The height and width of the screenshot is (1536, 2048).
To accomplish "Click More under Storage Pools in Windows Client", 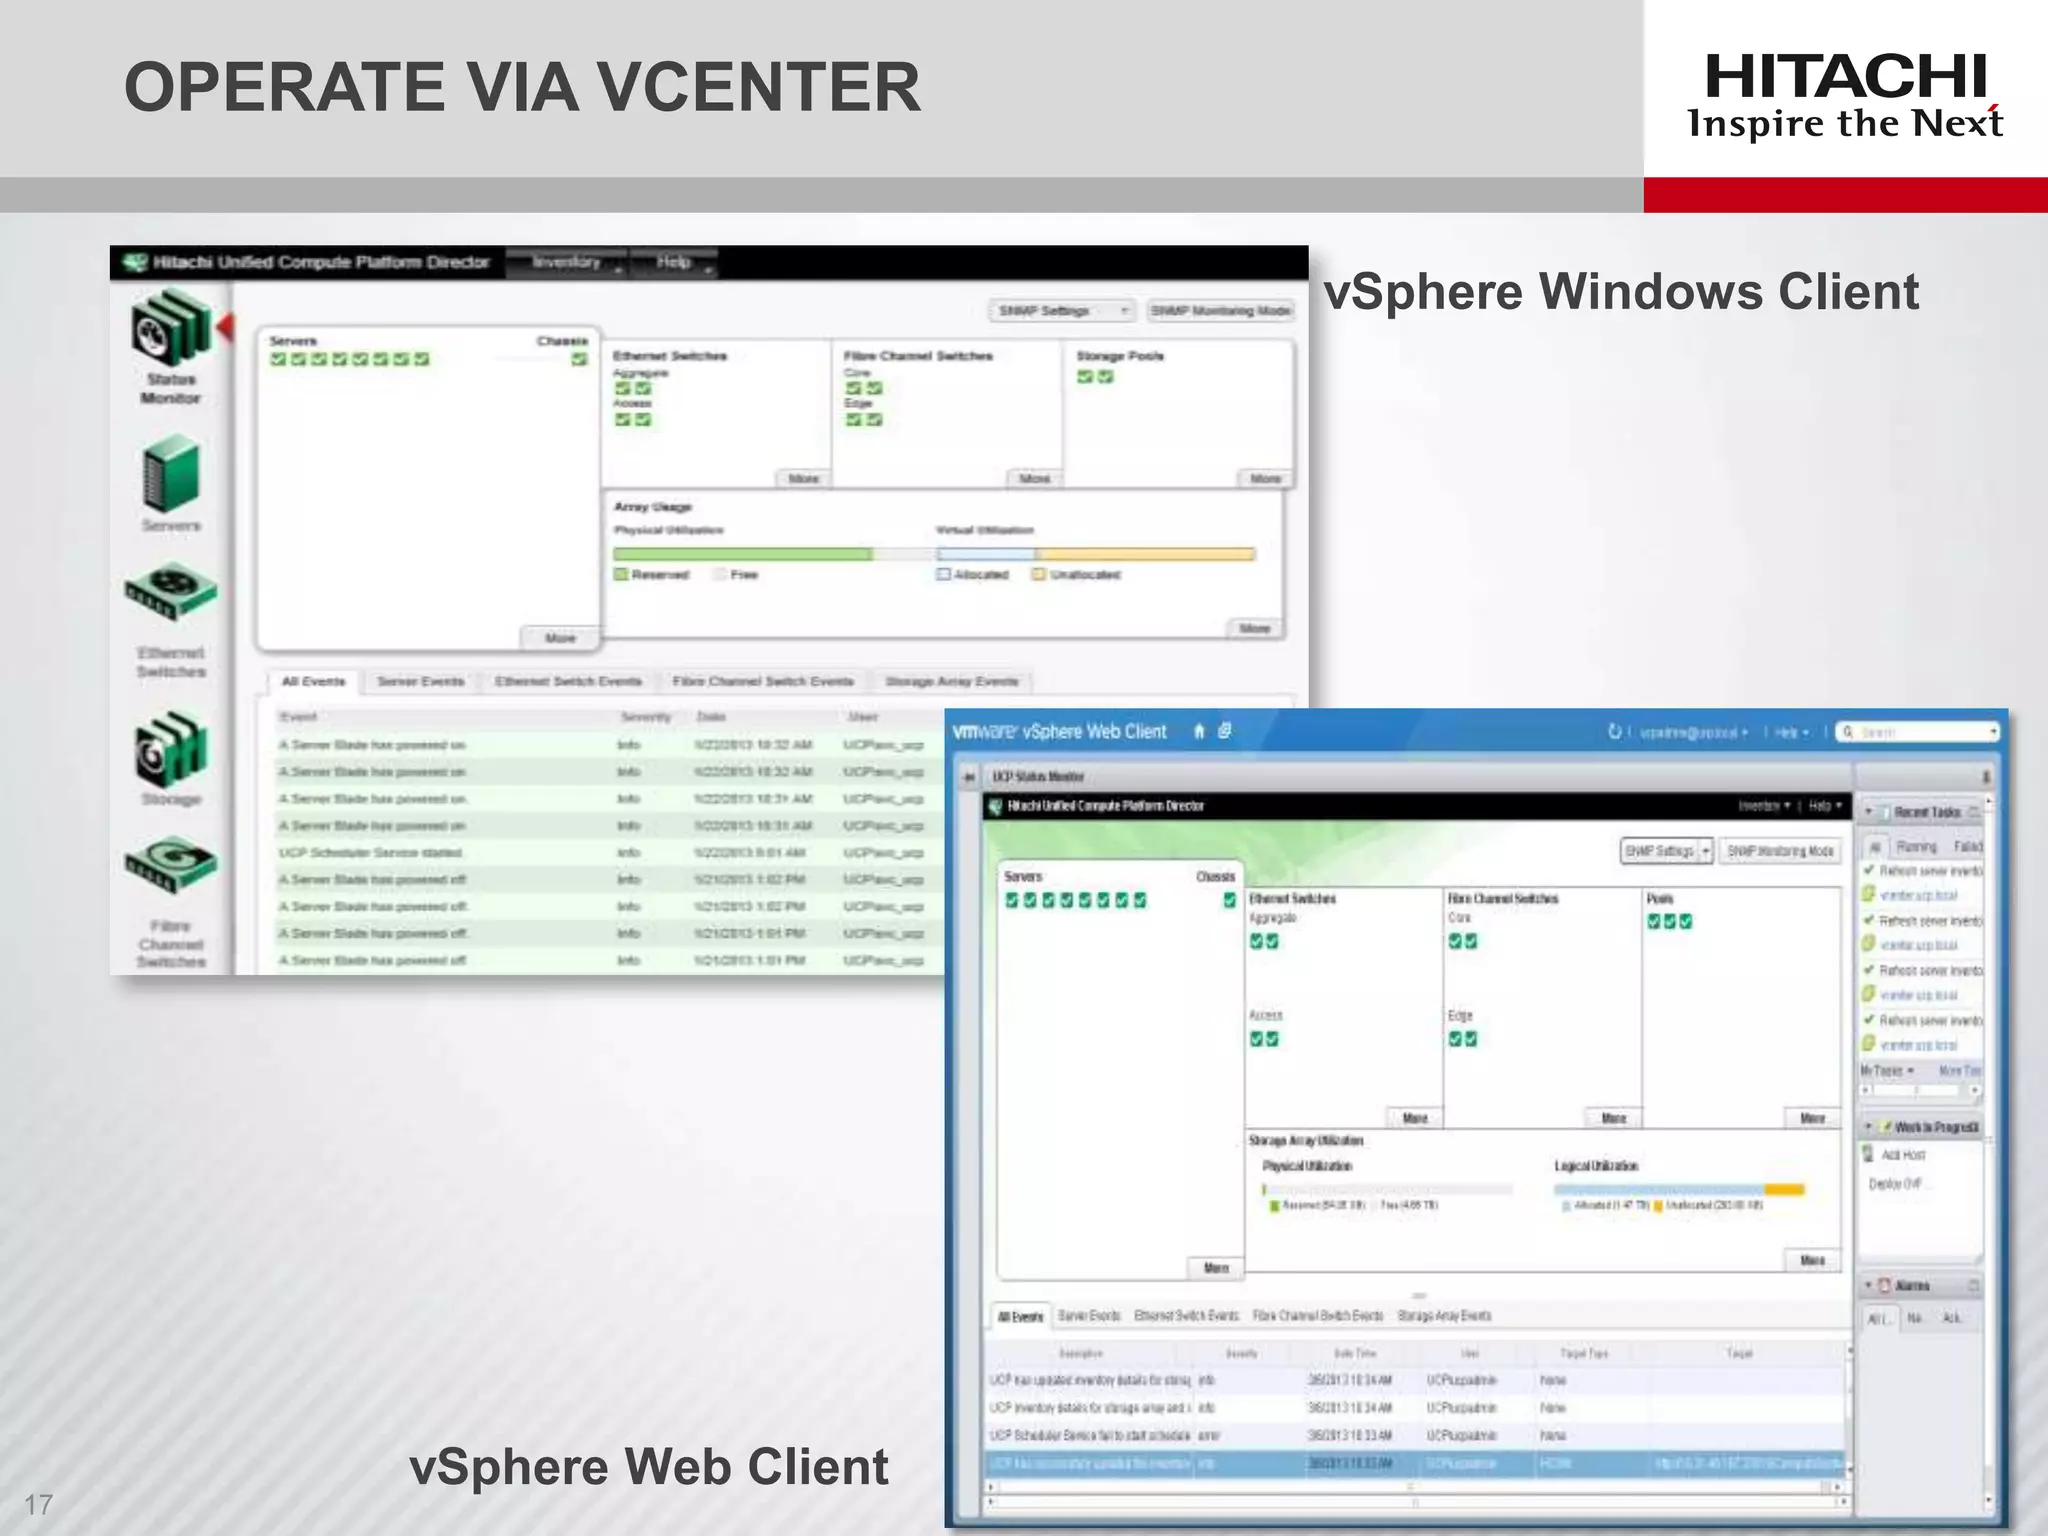I will click(x=1265, y=479).
